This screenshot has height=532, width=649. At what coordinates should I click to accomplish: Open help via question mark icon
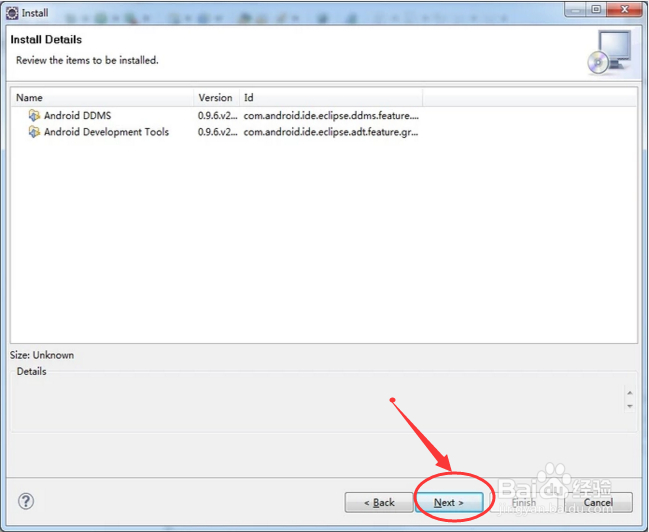pos(26,501)
